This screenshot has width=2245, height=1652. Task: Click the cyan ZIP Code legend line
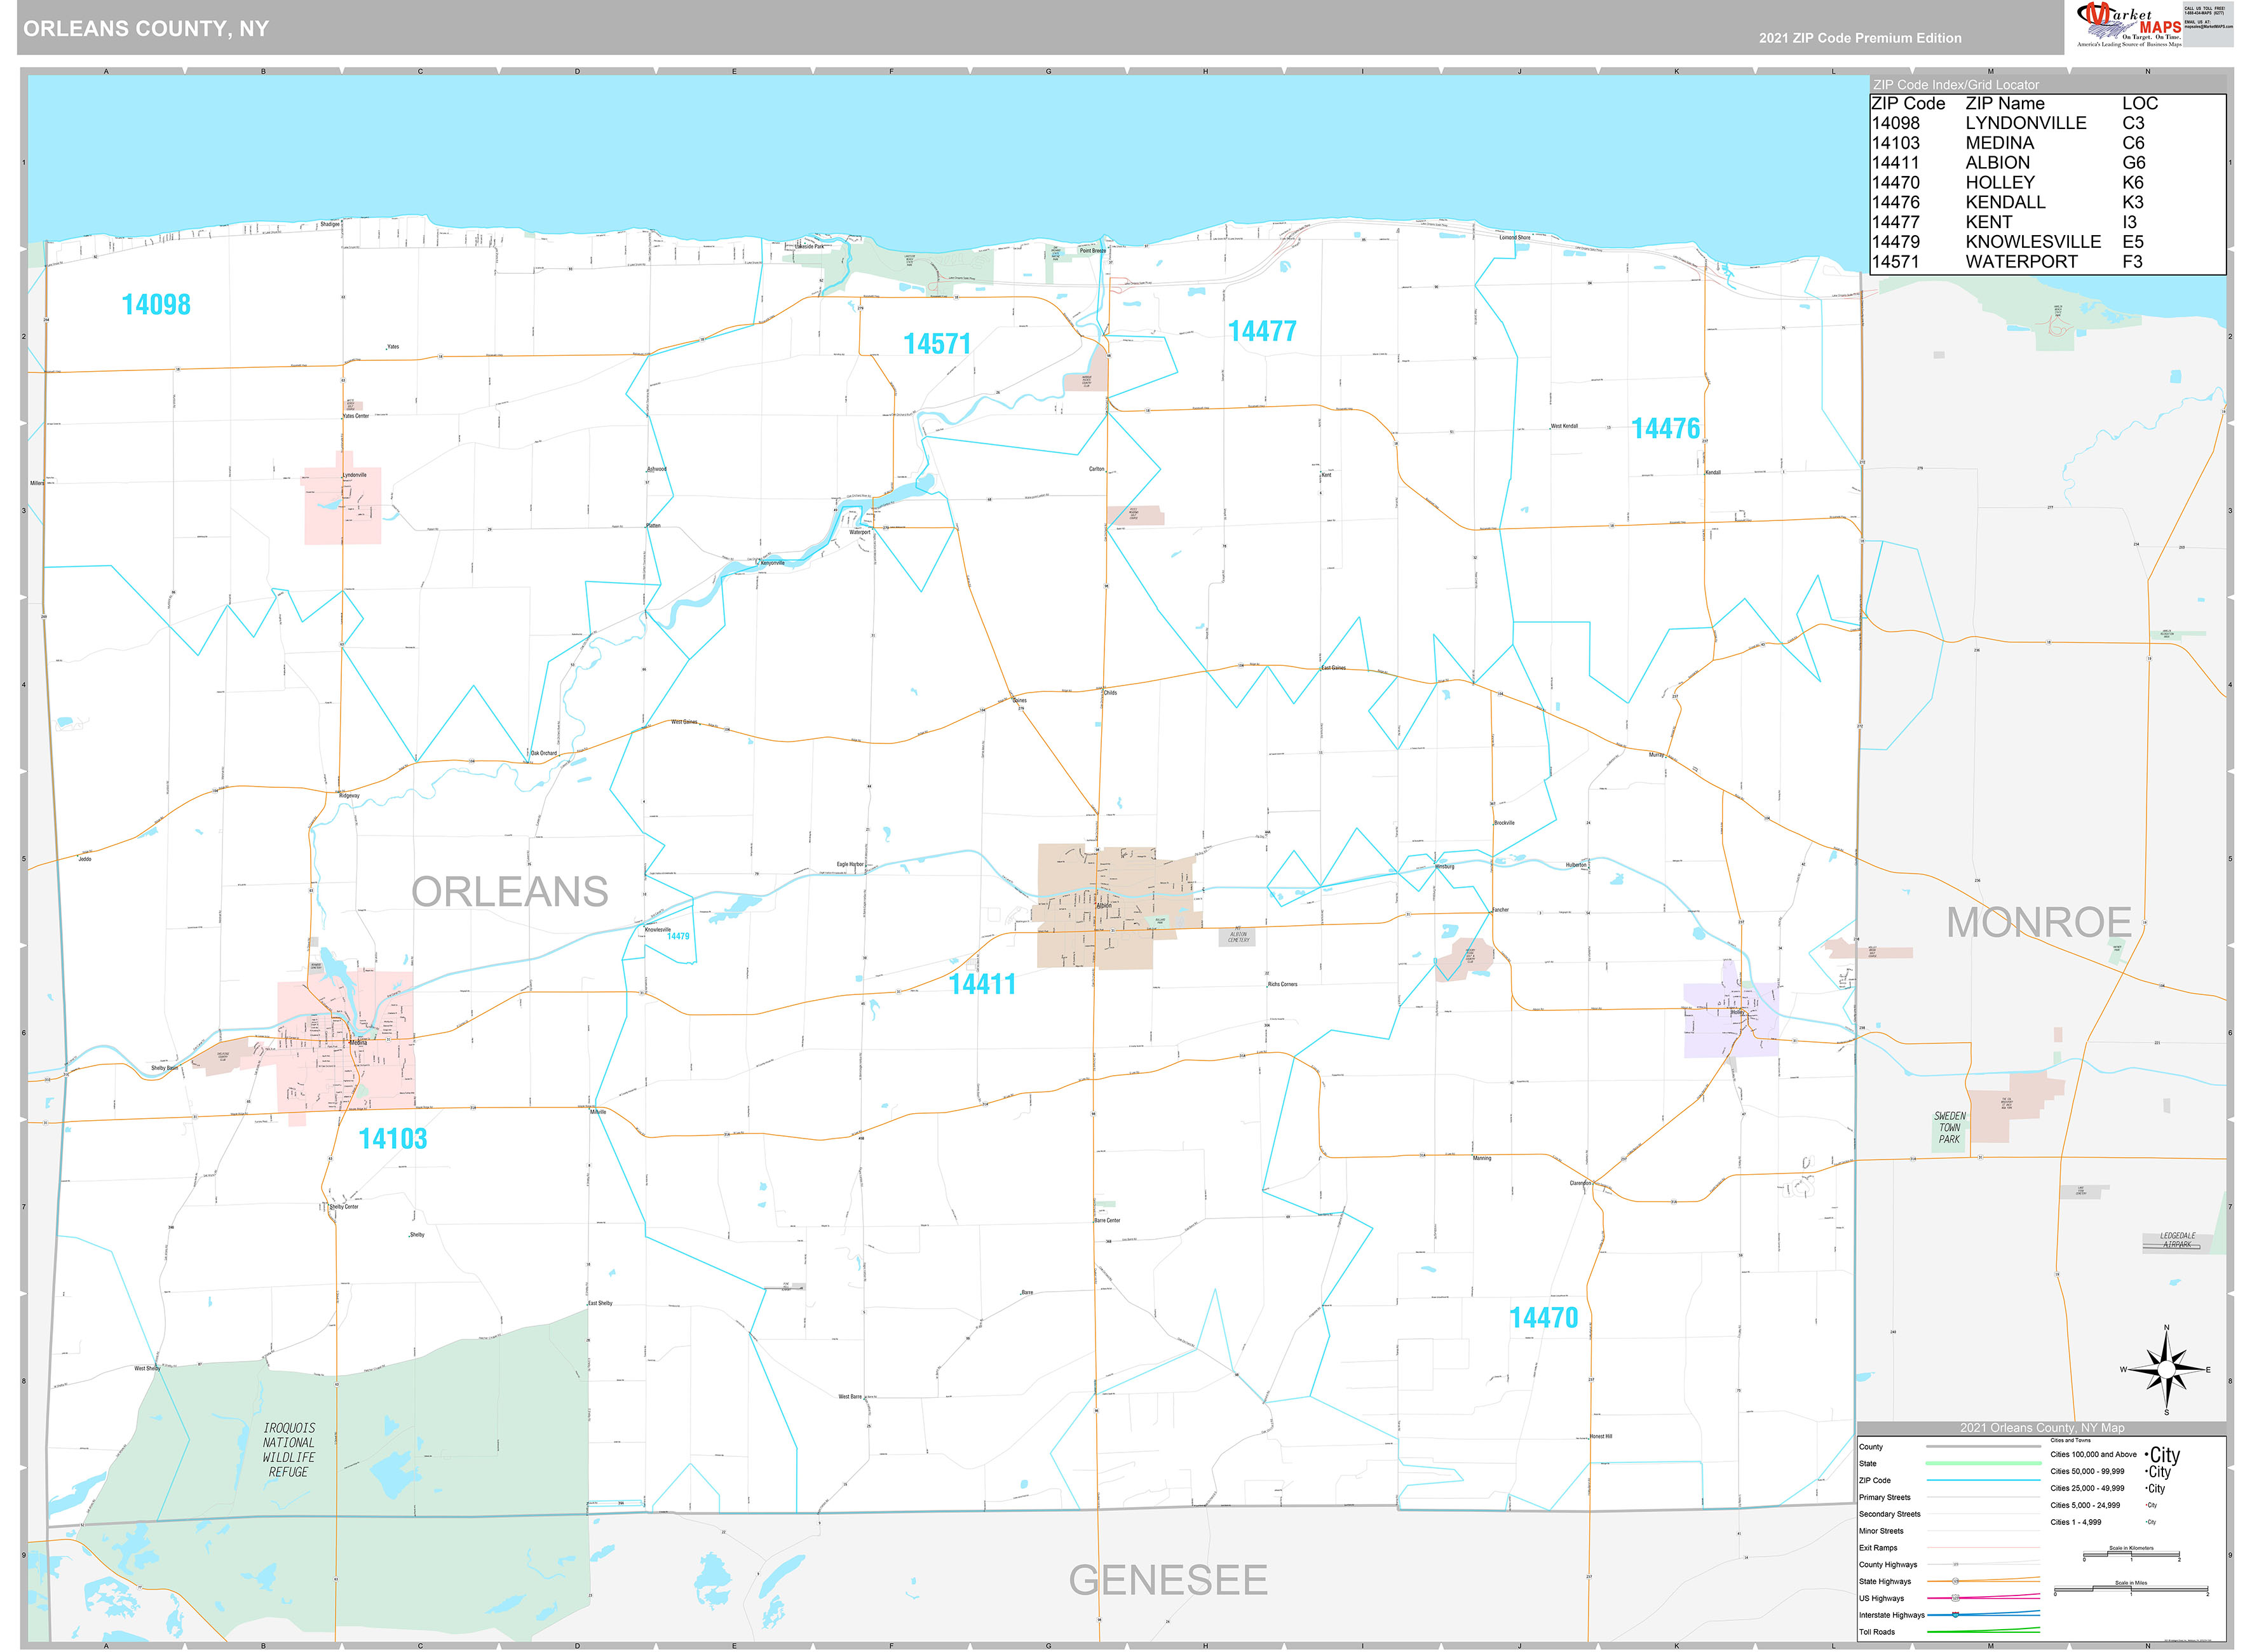tap(1983, 1480)
